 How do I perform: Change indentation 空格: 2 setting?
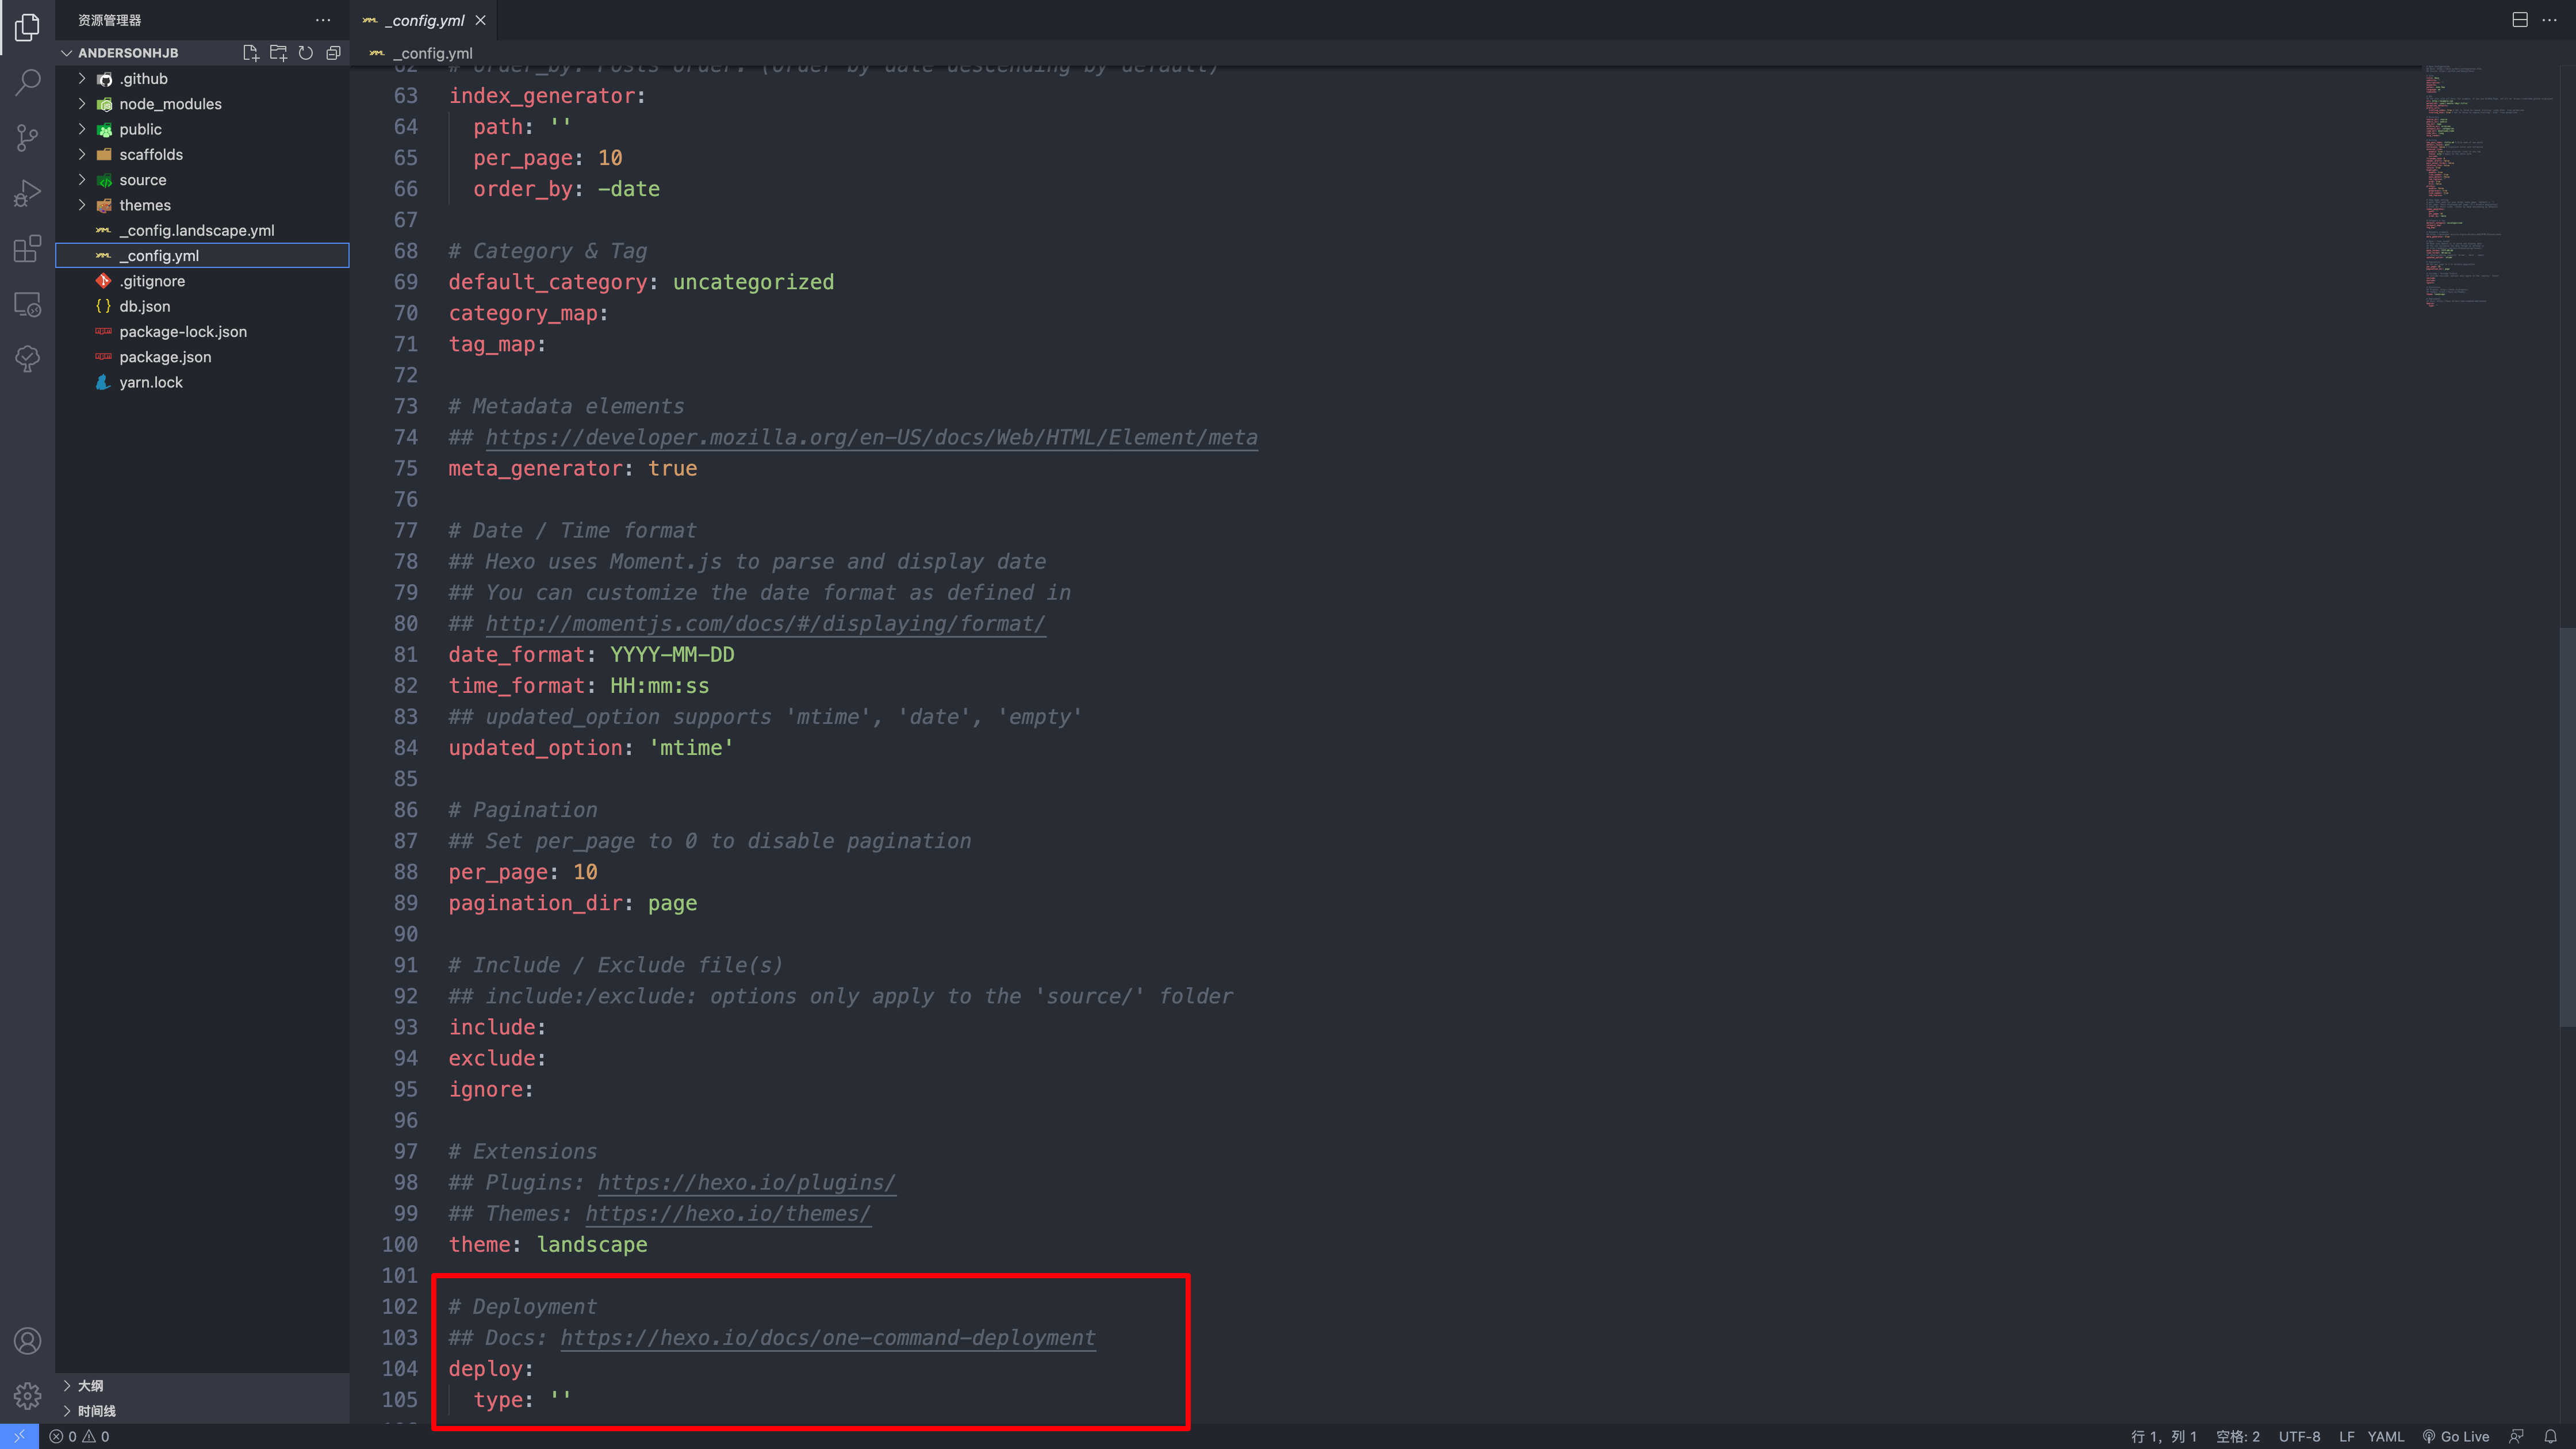coord(2237,1436)
